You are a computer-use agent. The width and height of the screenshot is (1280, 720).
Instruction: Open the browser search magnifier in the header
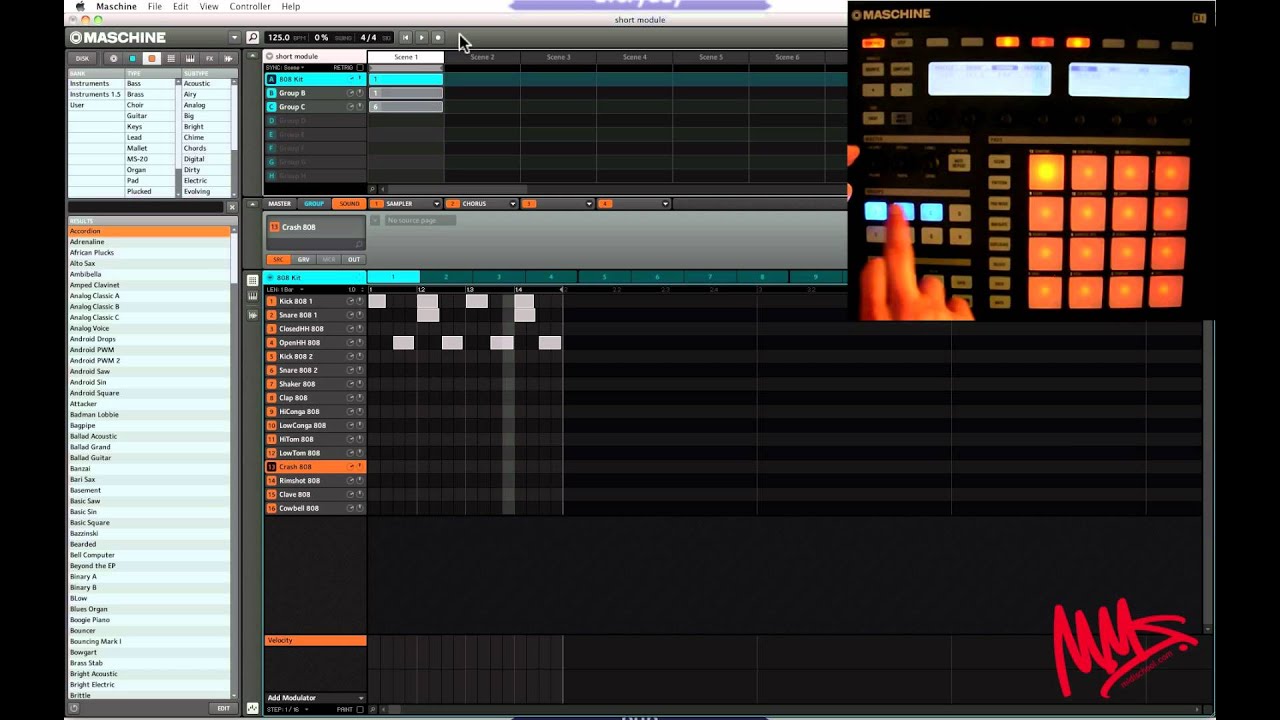pyautogui.click(x=252, y=38)
